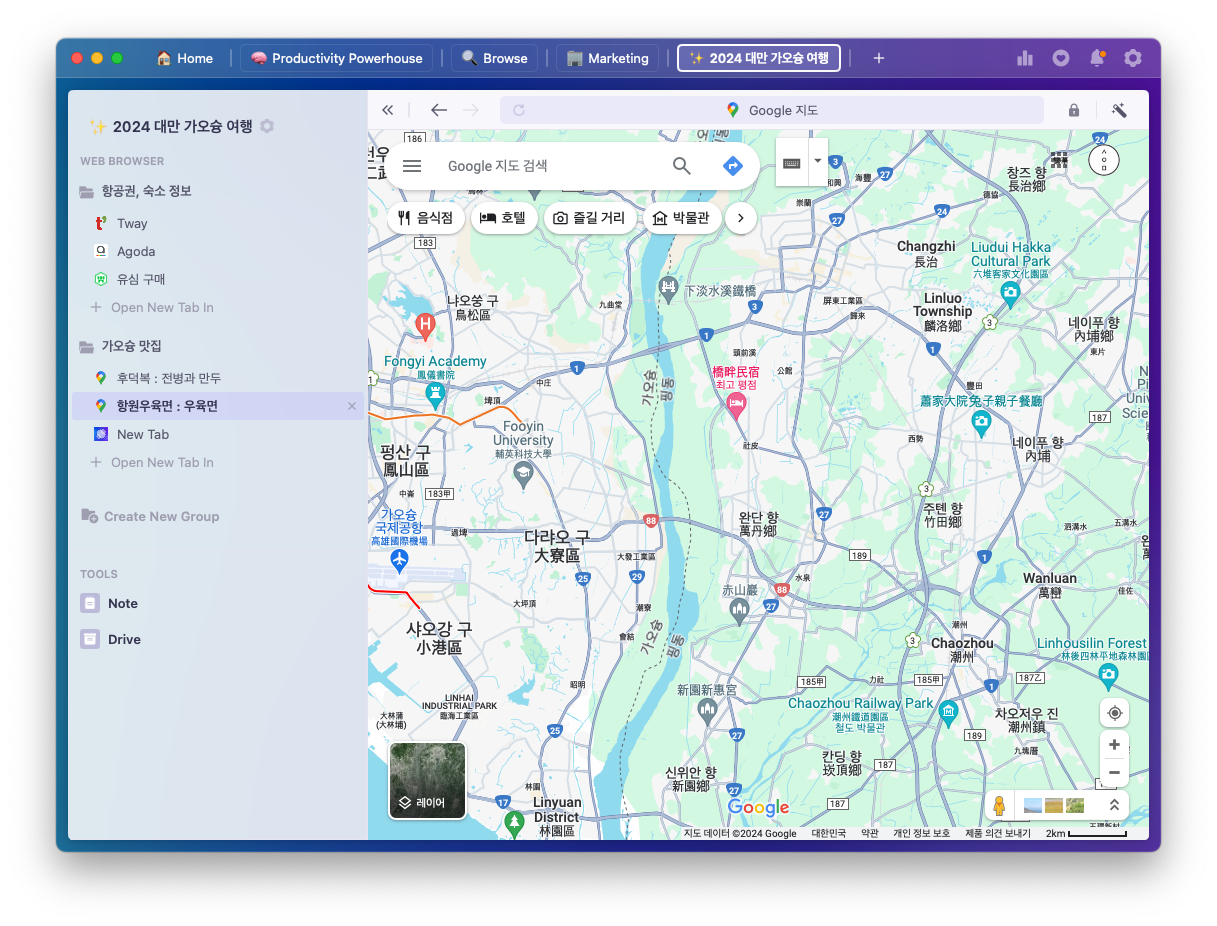Filter by 즐길 거리 chip

(590, 217)
